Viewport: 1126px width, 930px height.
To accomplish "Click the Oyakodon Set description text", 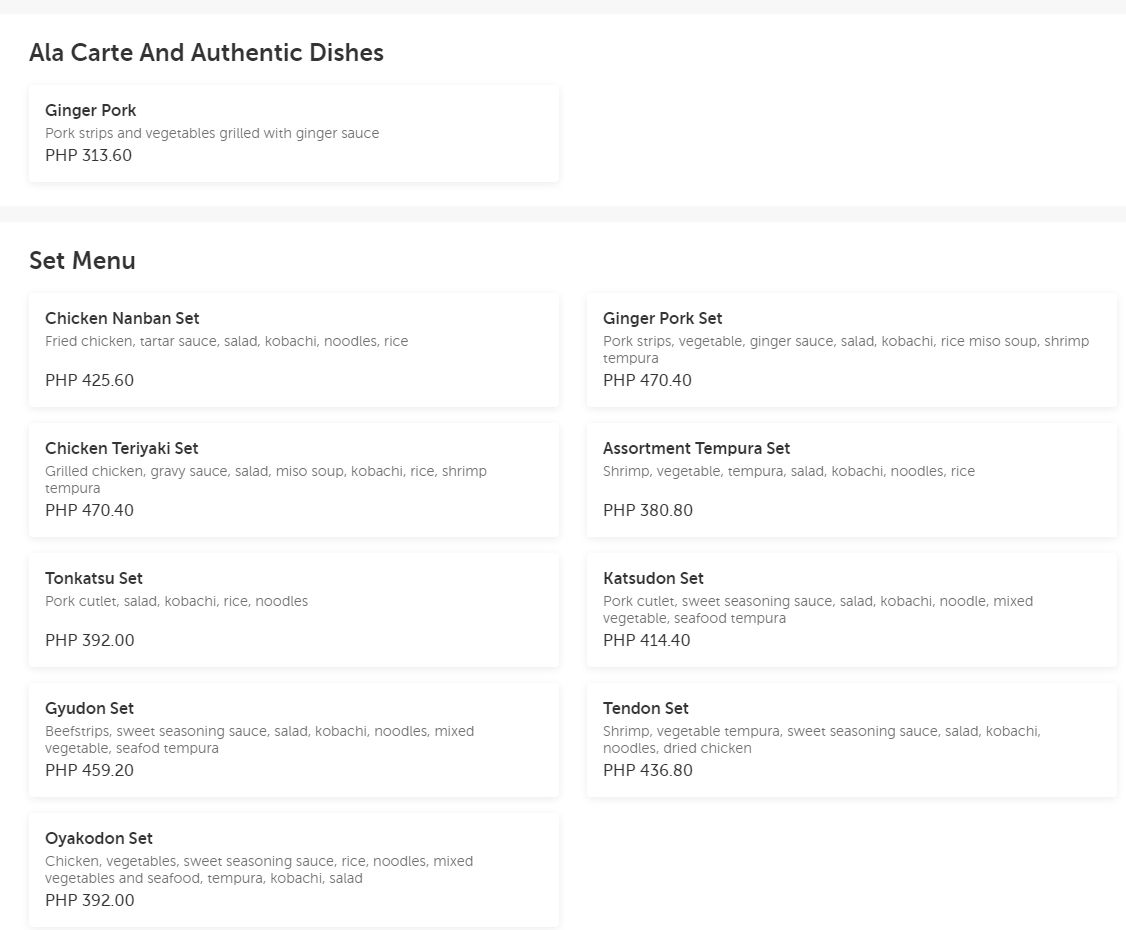I will [258, 870].
